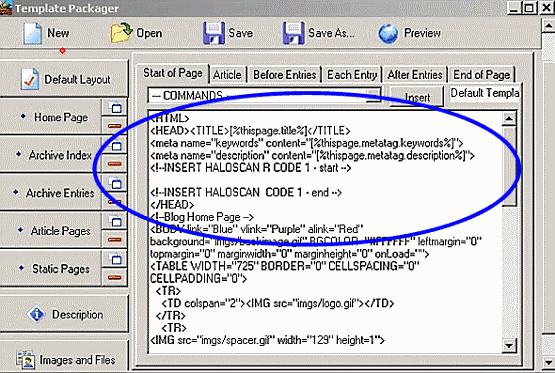Click the Insert button
555x373 pixels.
(417, 96)
